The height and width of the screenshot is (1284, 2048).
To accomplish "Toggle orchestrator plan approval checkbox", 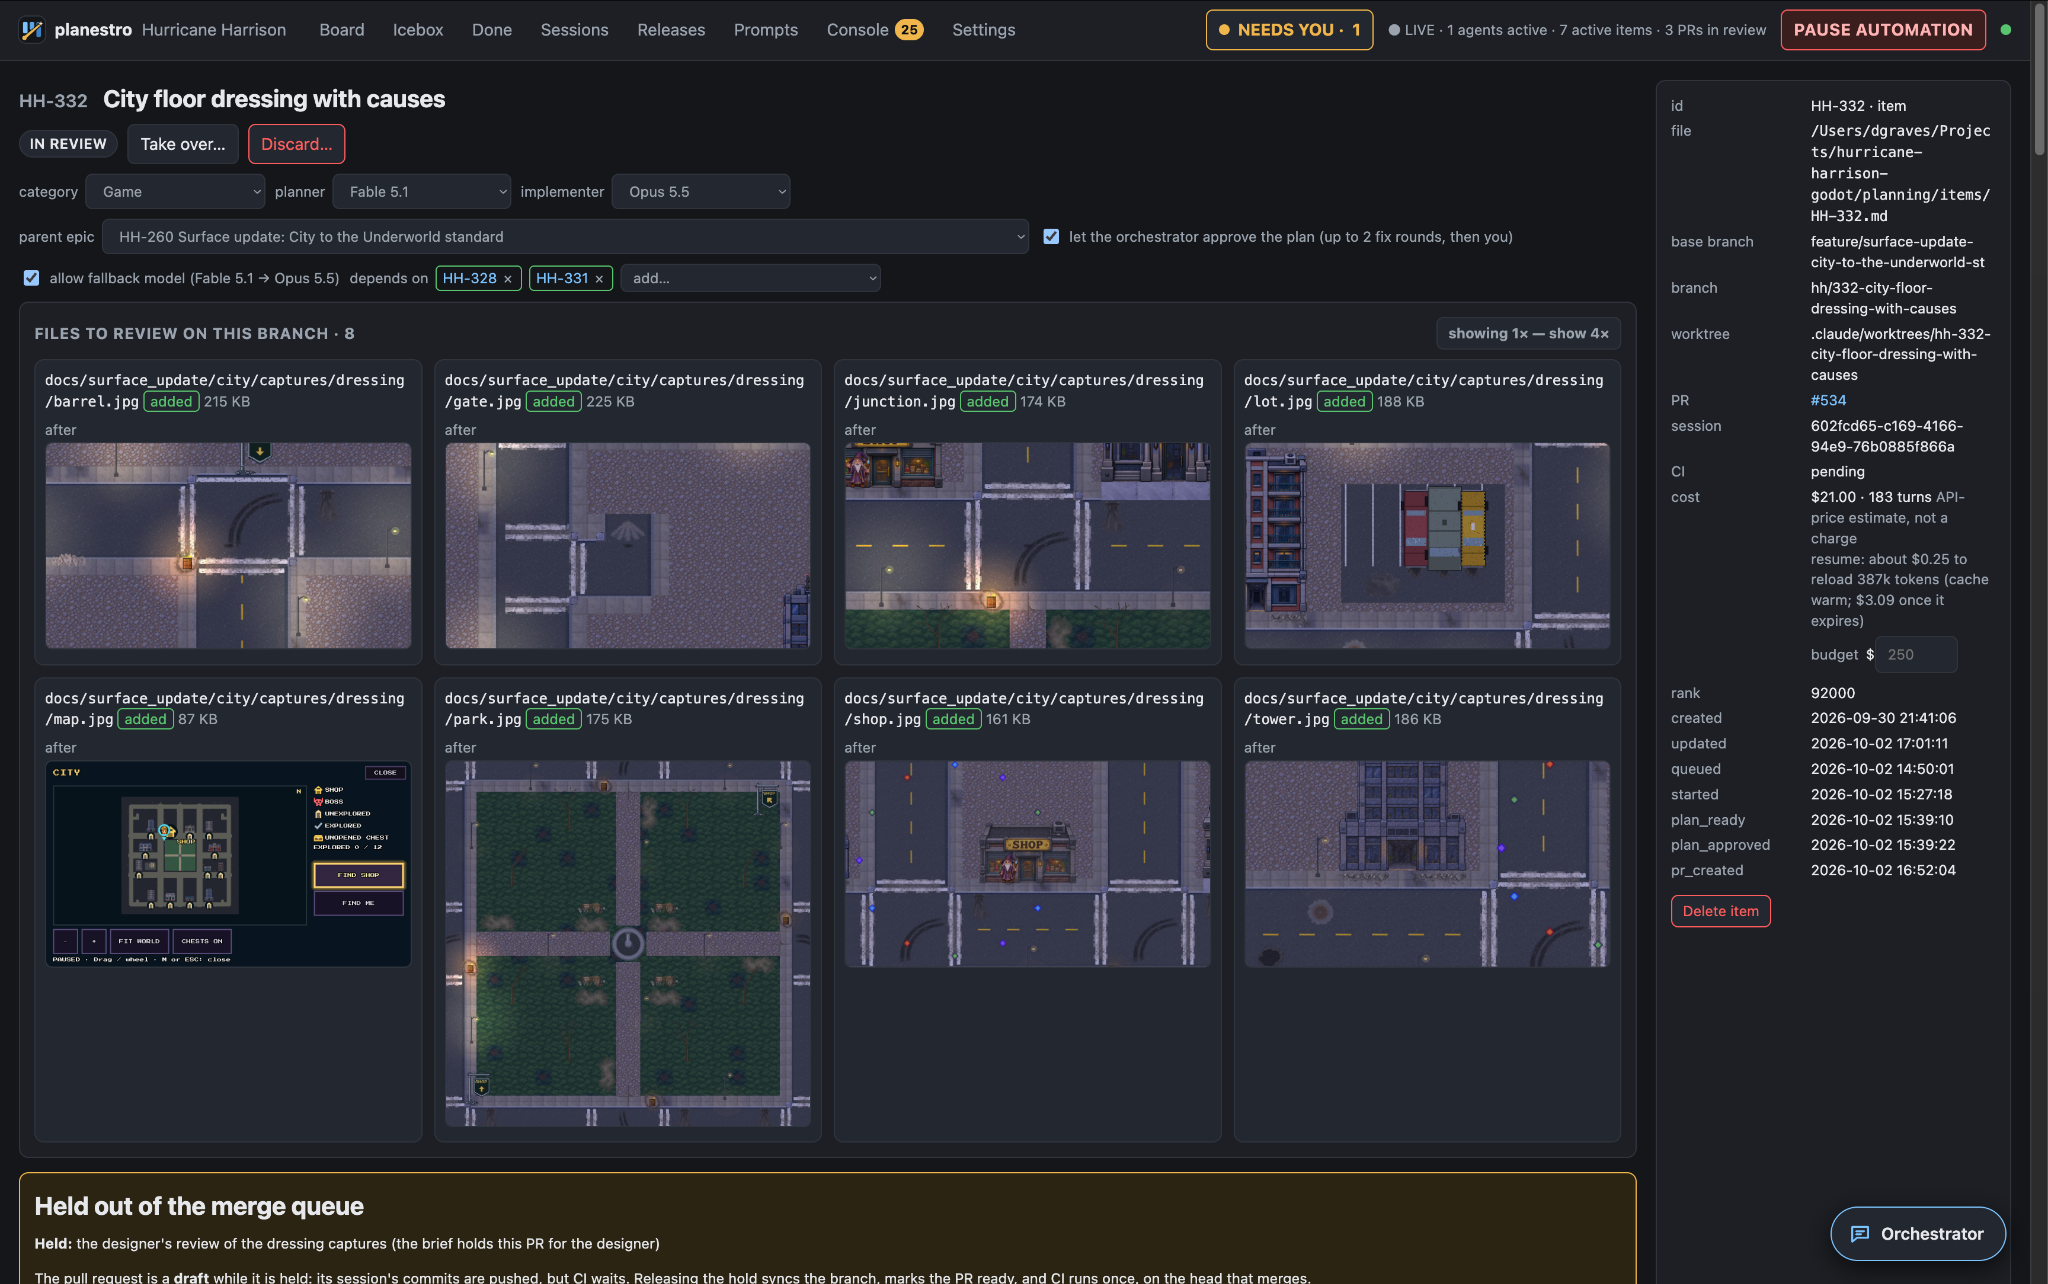I will (1051, 237).
